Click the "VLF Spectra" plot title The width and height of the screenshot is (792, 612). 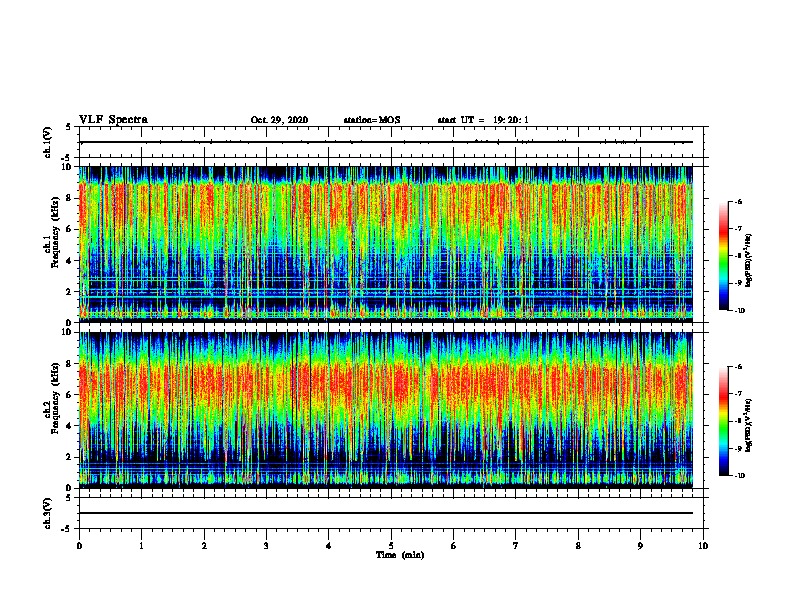(113, 120)
